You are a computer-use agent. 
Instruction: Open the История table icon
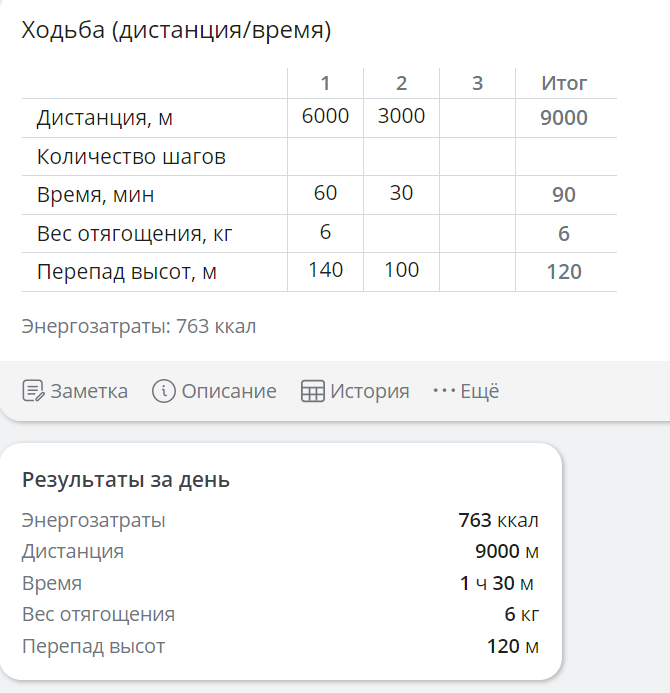pyautogui.click(x=312, y=391)
